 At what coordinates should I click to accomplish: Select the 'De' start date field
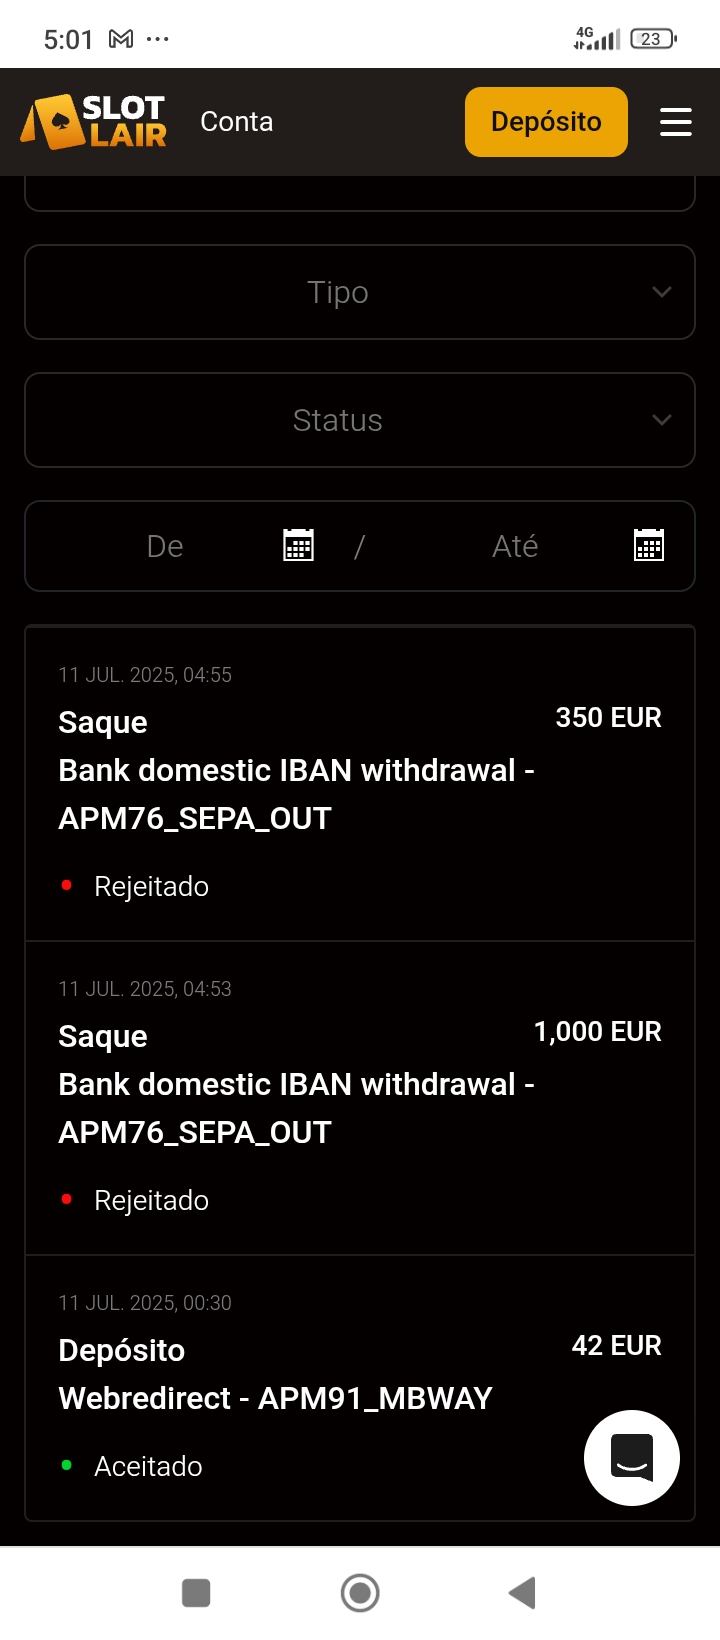[165, 546]
